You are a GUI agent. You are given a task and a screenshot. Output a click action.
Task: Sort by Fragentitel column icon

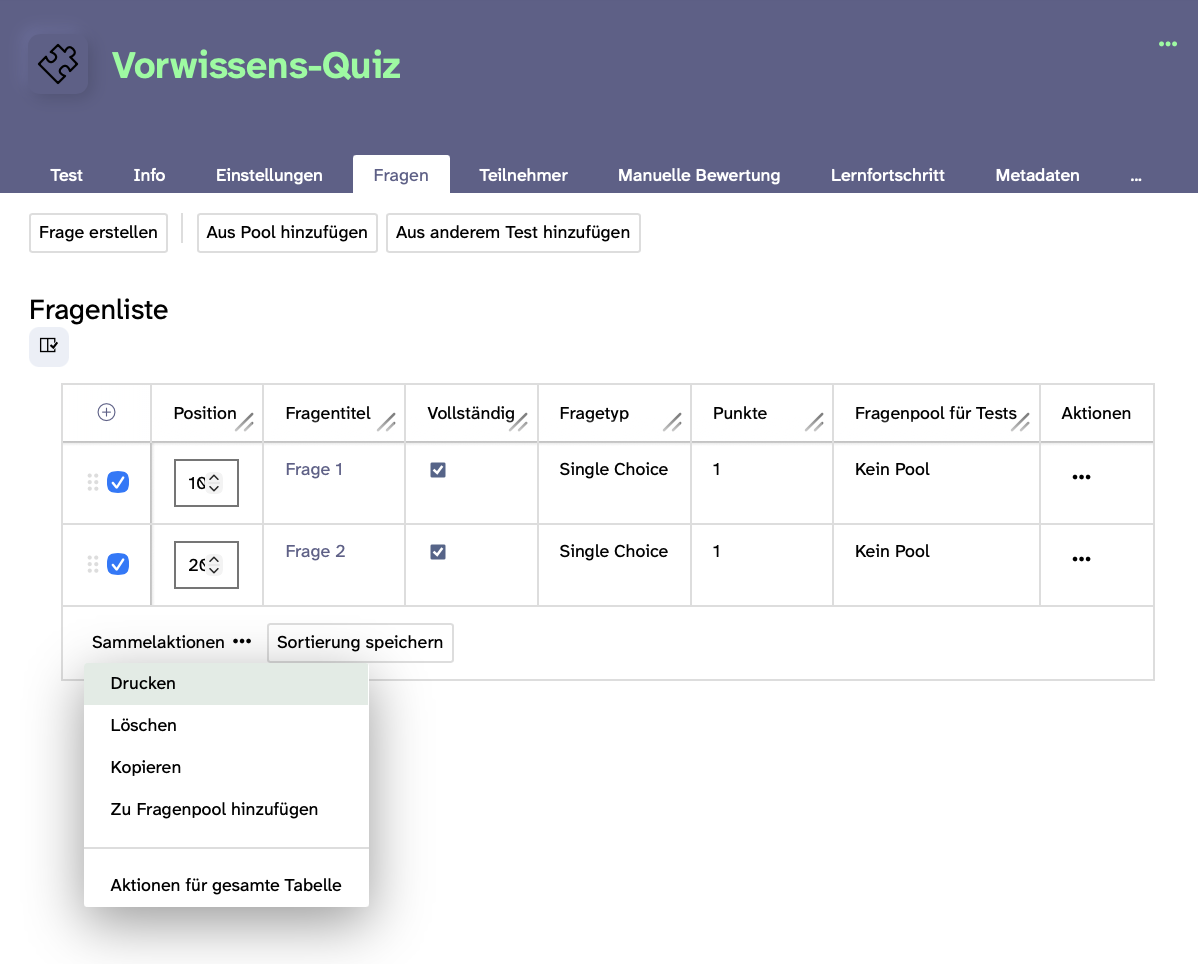pos(387,422)
